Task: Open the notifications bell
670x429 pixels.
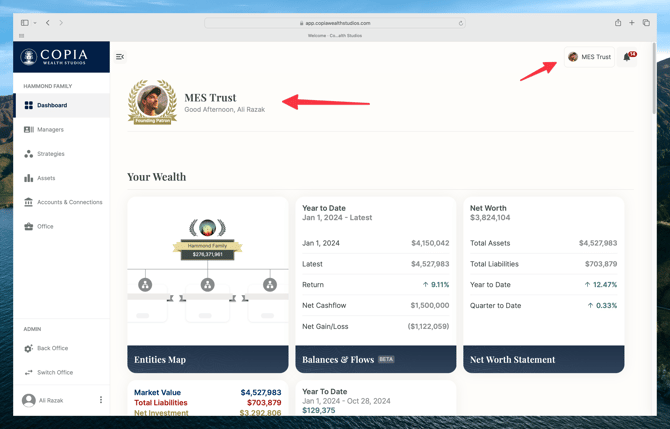Action: (627, 57)
